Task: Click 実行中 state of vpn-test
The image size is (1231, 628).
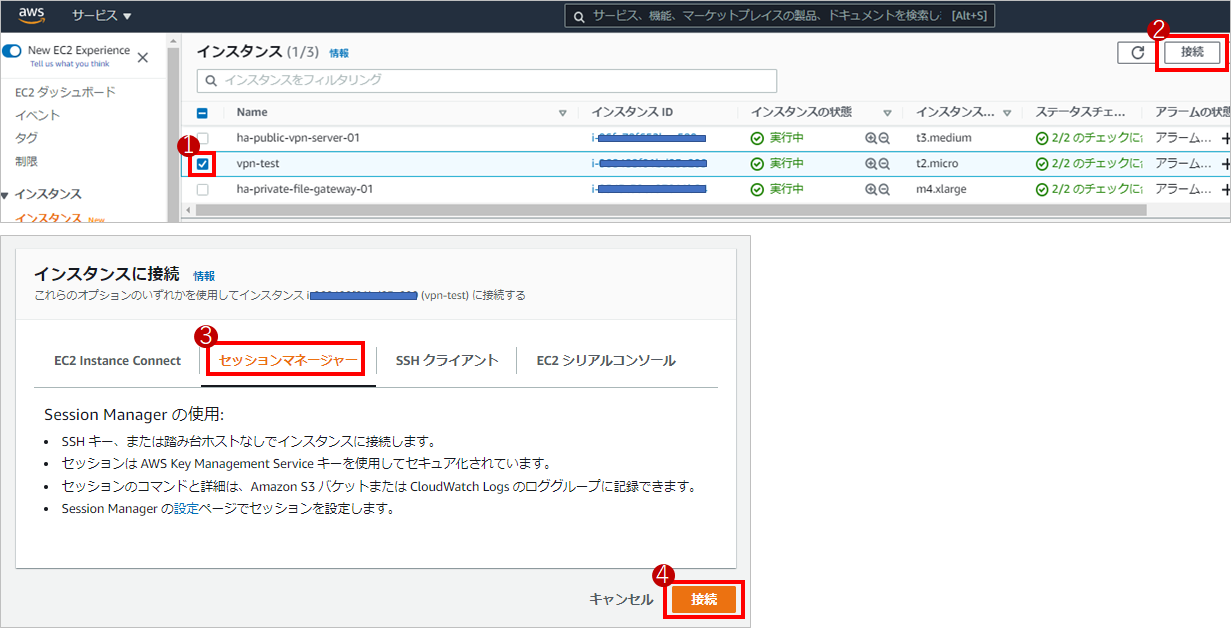Action: (x=777, y=163)
